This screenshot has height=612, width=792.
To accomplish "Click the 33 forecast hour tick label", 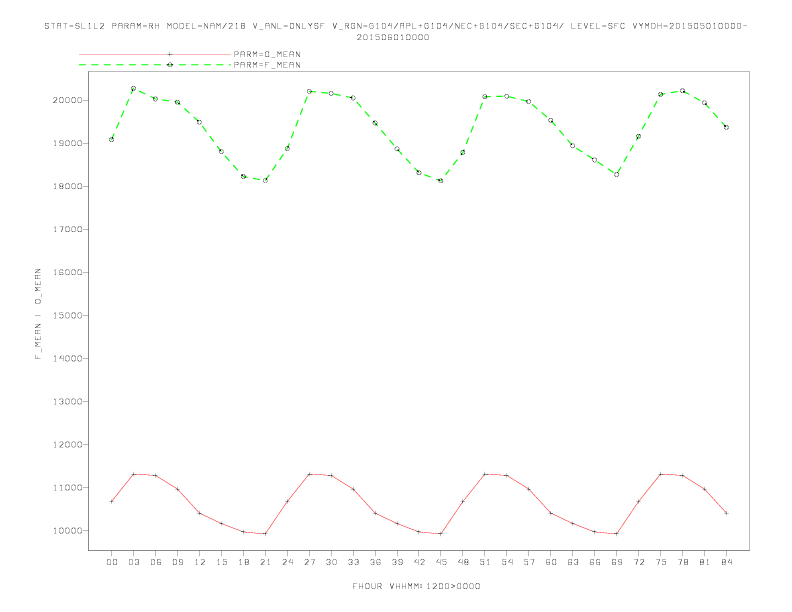I will [x=353, y=562].
